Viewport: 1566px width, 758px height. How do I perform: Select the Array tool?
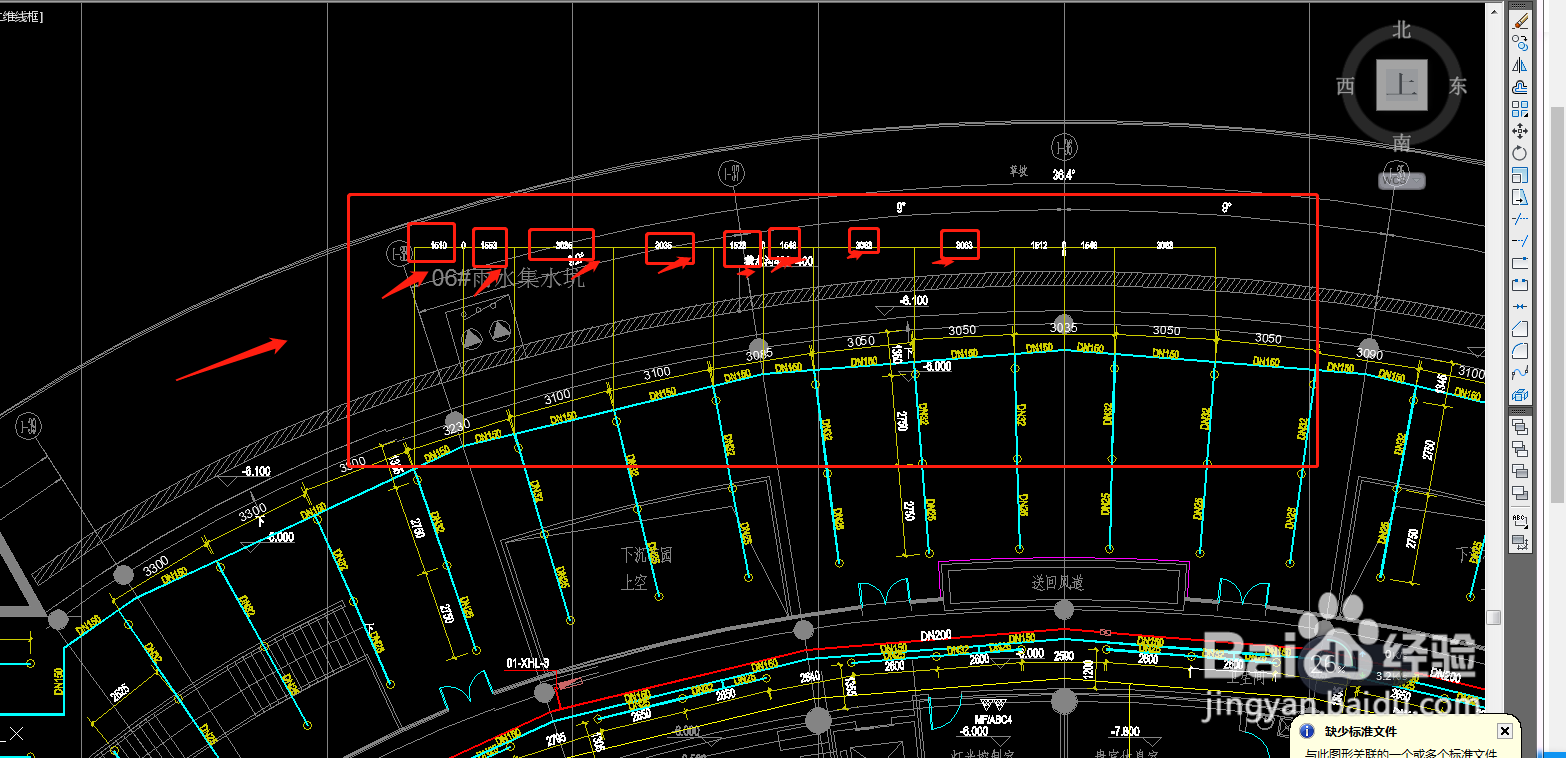click(x=1520, y=109)
